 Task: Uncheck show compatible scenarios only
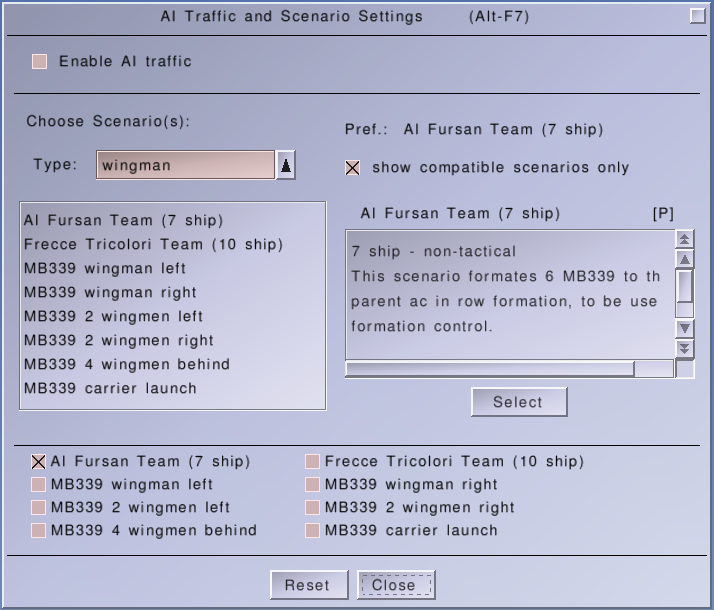(x=352, y=168)
